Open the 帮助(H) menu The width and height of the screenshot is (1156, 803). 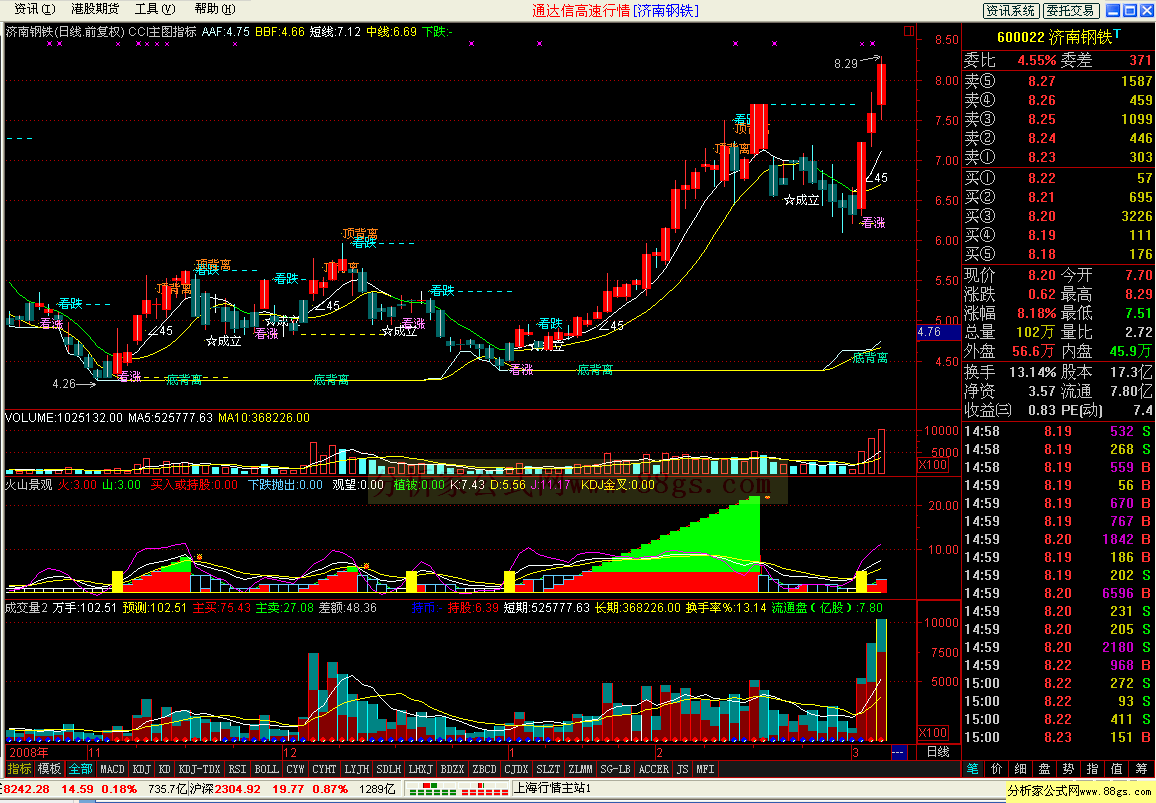pyautogui.click(x=215, y=9)
